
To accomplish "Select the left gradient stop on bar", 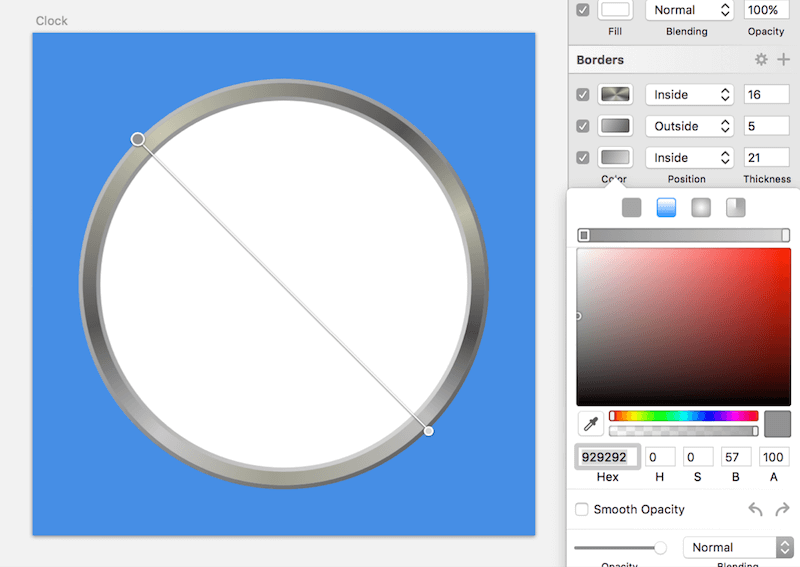I will [584, 235].
